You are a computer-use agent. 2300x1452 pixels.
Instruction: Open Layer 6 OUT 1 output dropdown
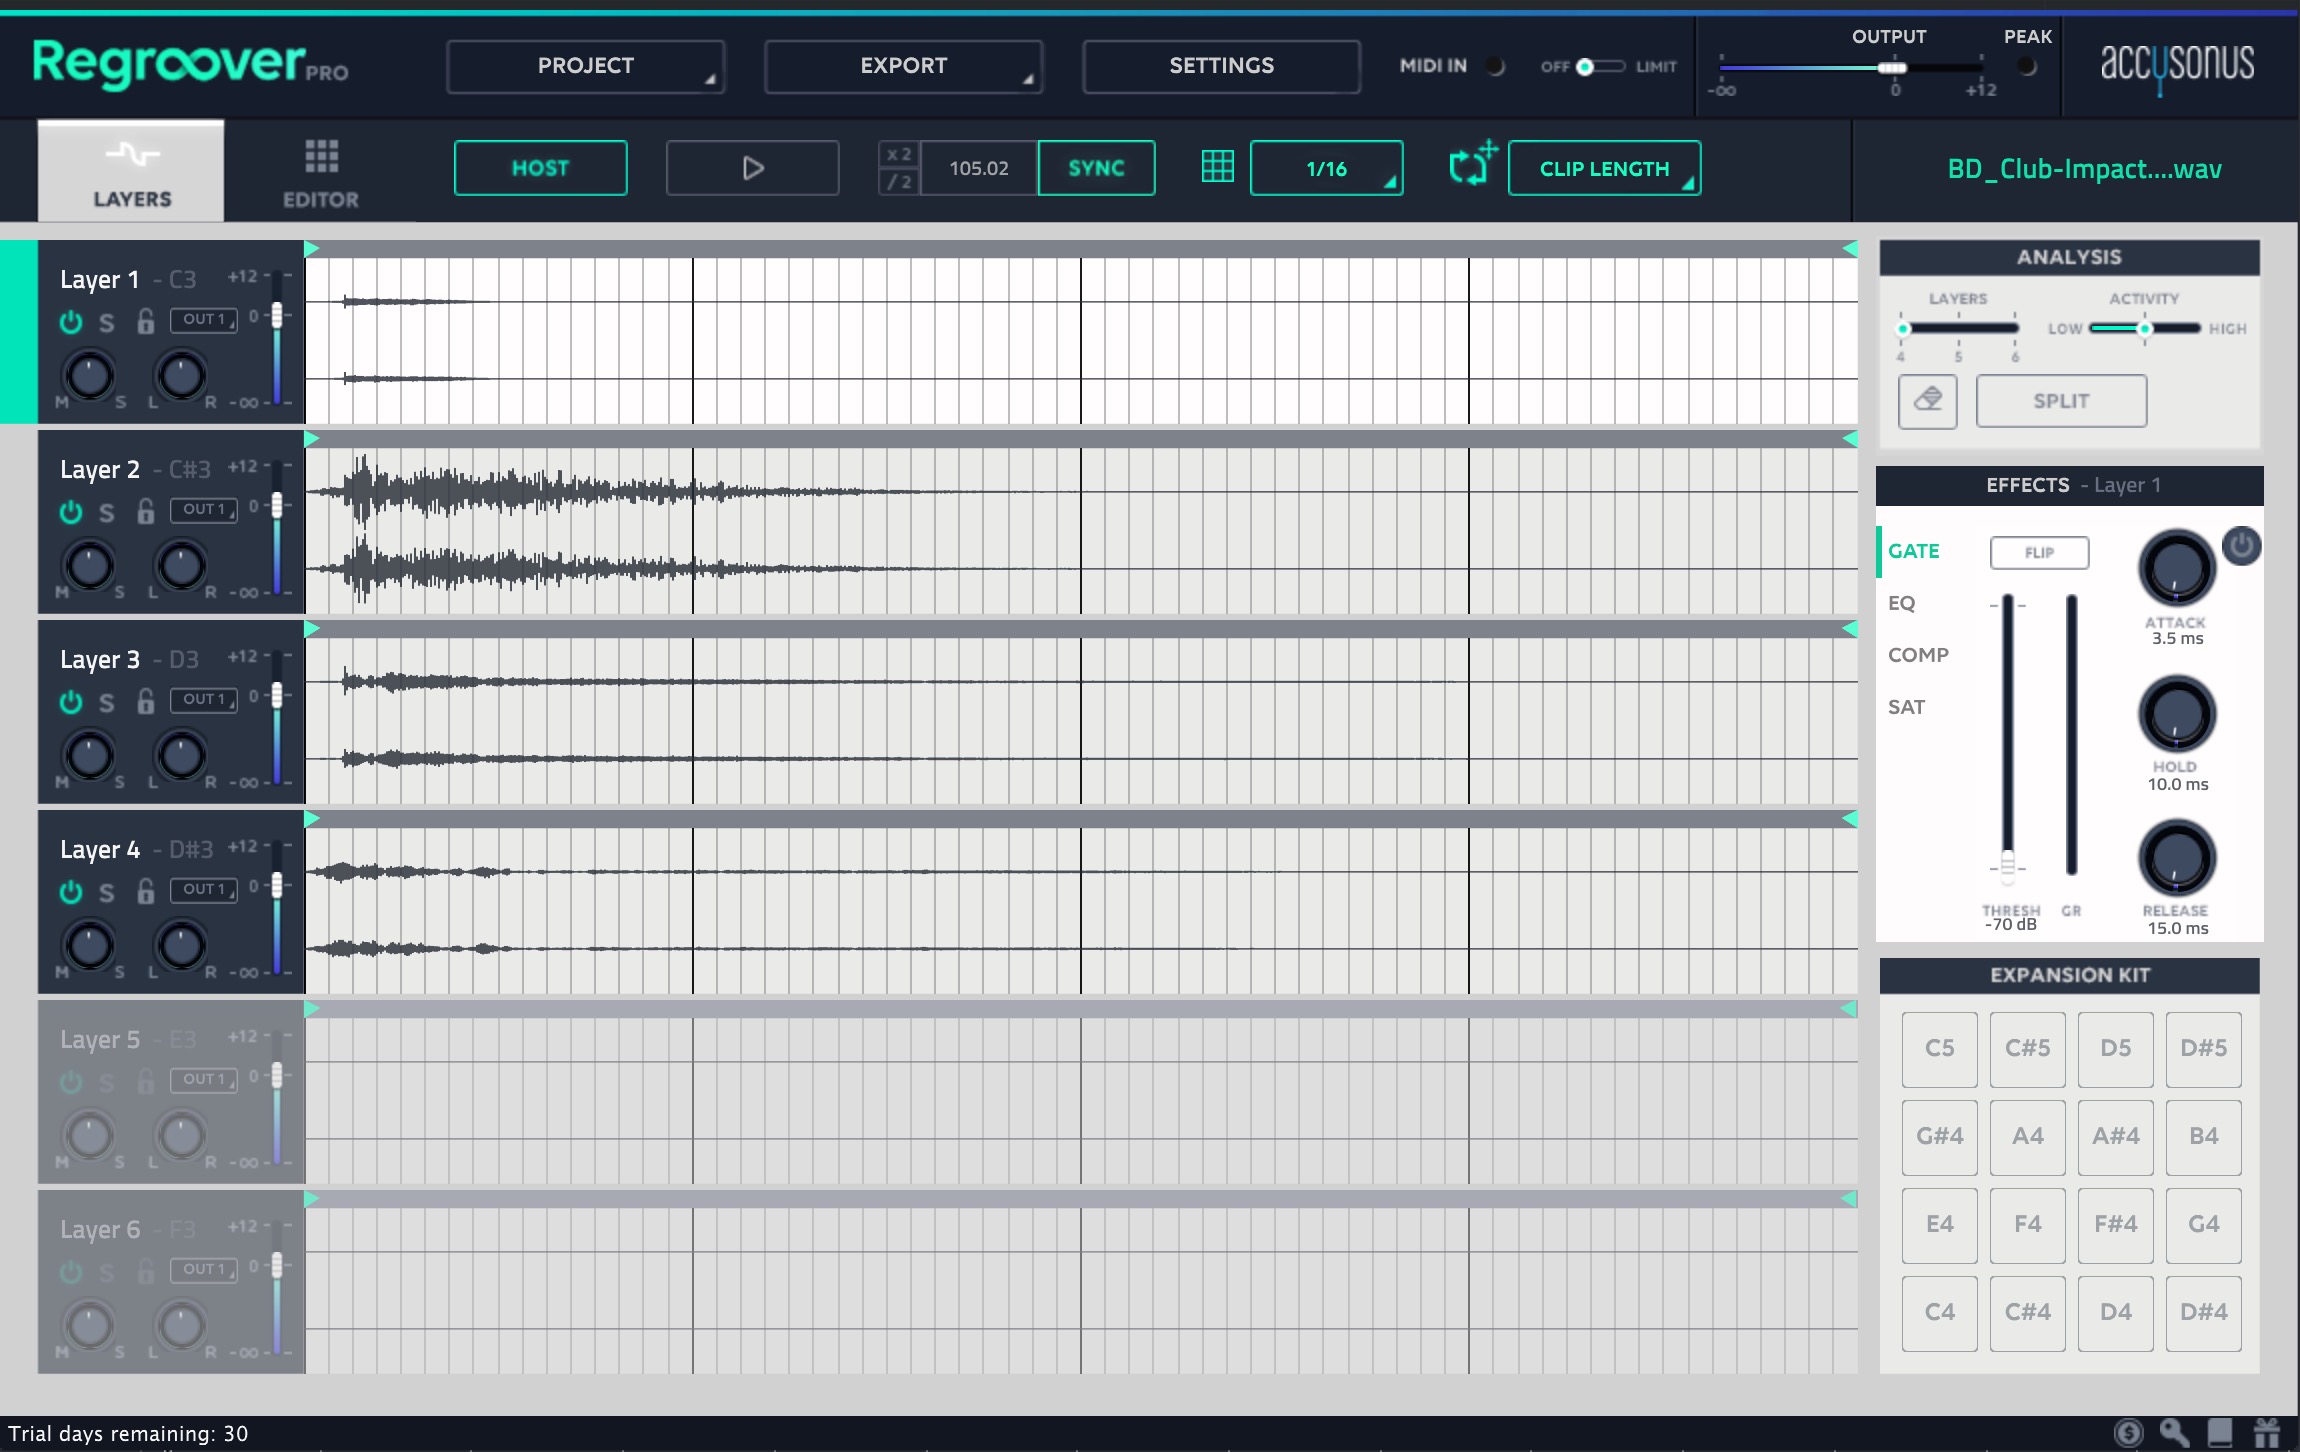[204, 1270]
